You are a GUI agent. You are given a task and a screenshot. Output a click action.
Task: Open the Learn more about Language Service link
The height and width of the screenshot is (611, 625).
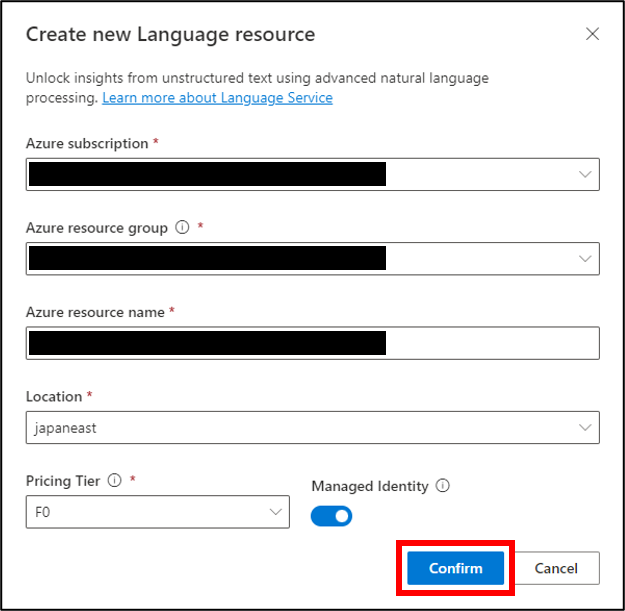pyautogui.click(x=217, y=98)
